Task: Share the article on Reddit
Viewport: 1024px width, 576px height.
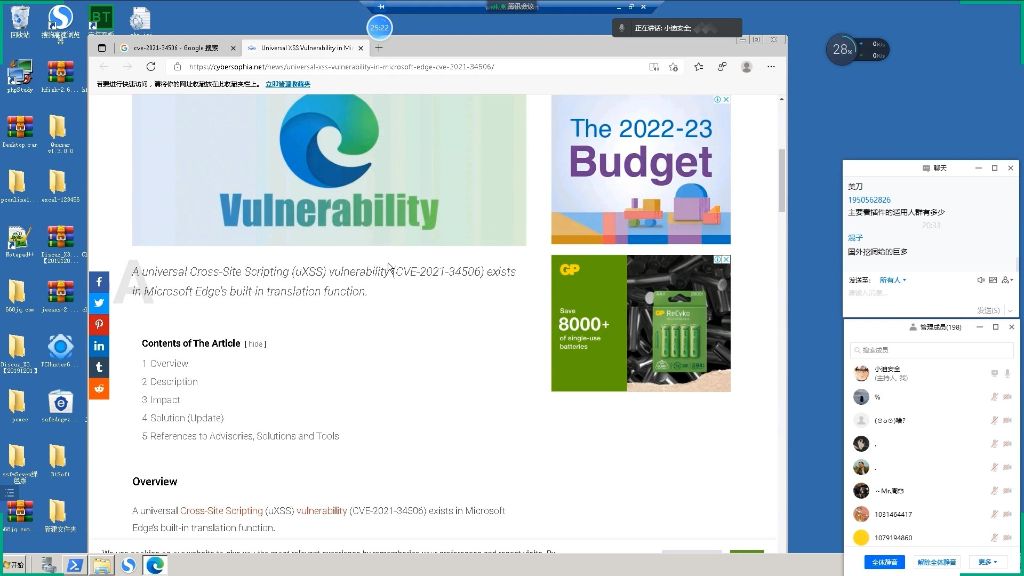Action: click(99, 389)
